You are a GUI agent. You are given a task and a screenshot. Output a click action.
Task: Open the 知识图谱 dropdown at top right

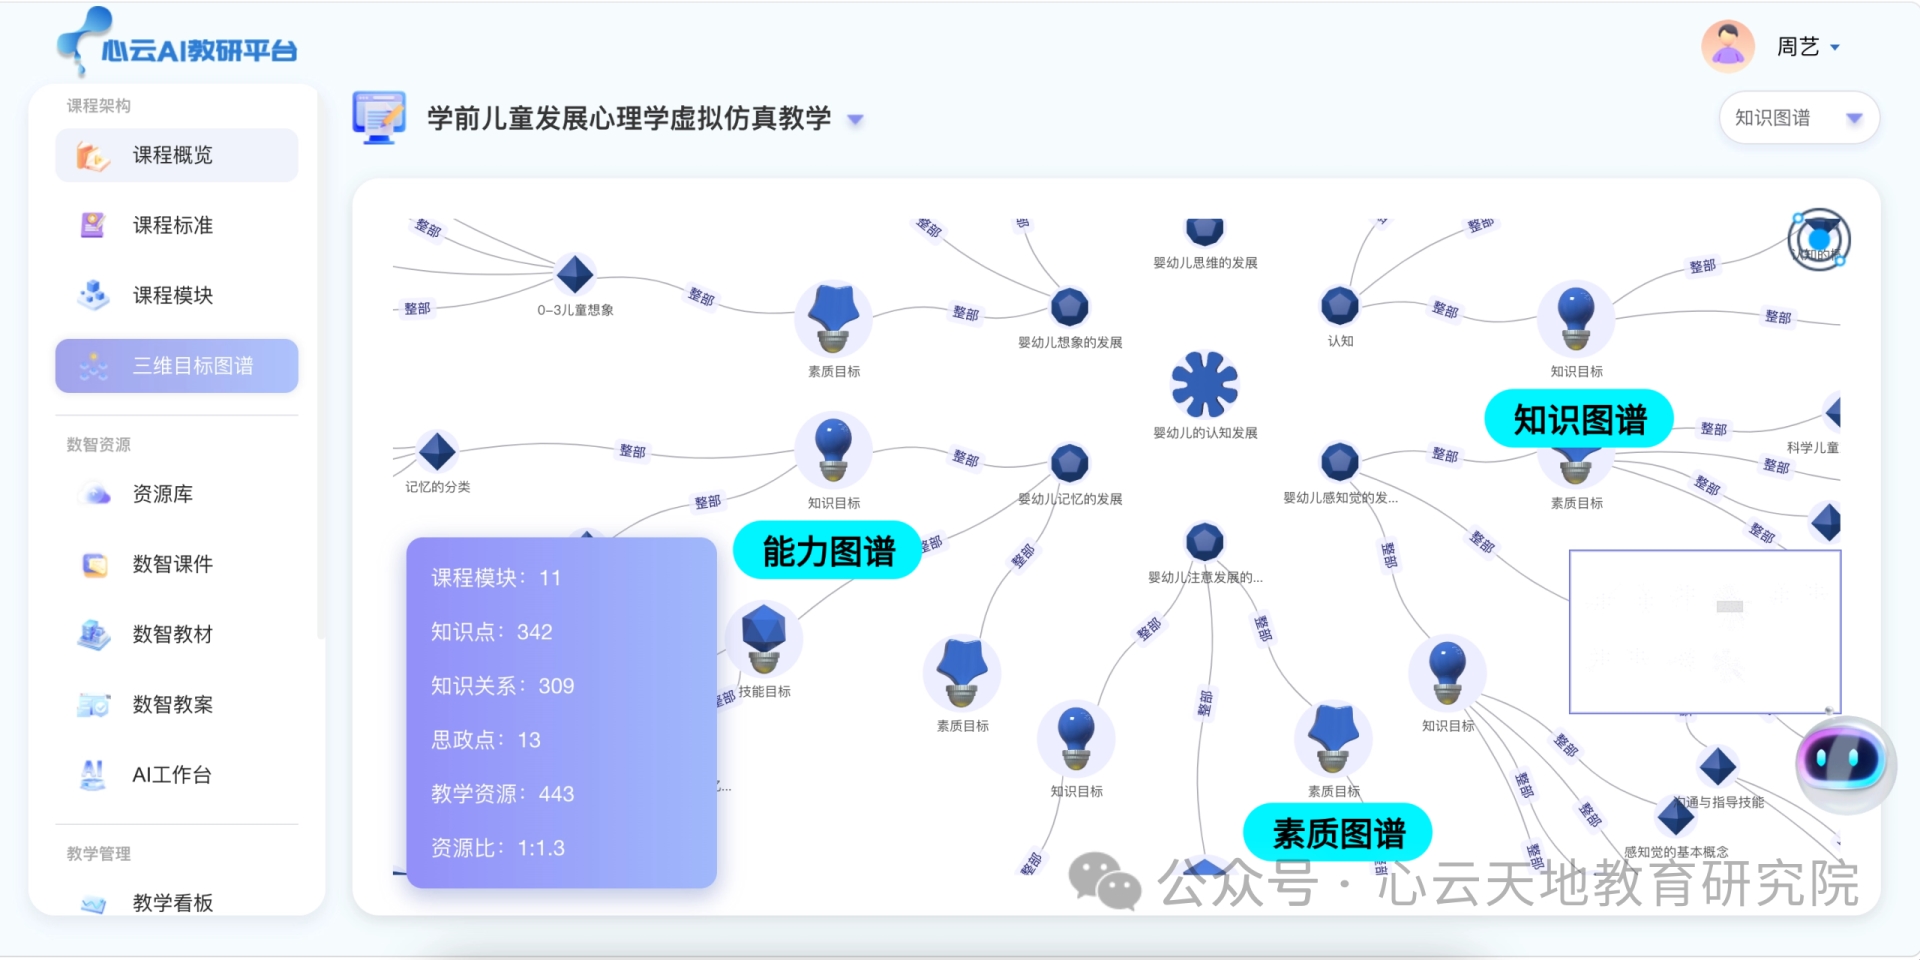pyautogui.click(x=1797, y=117)
